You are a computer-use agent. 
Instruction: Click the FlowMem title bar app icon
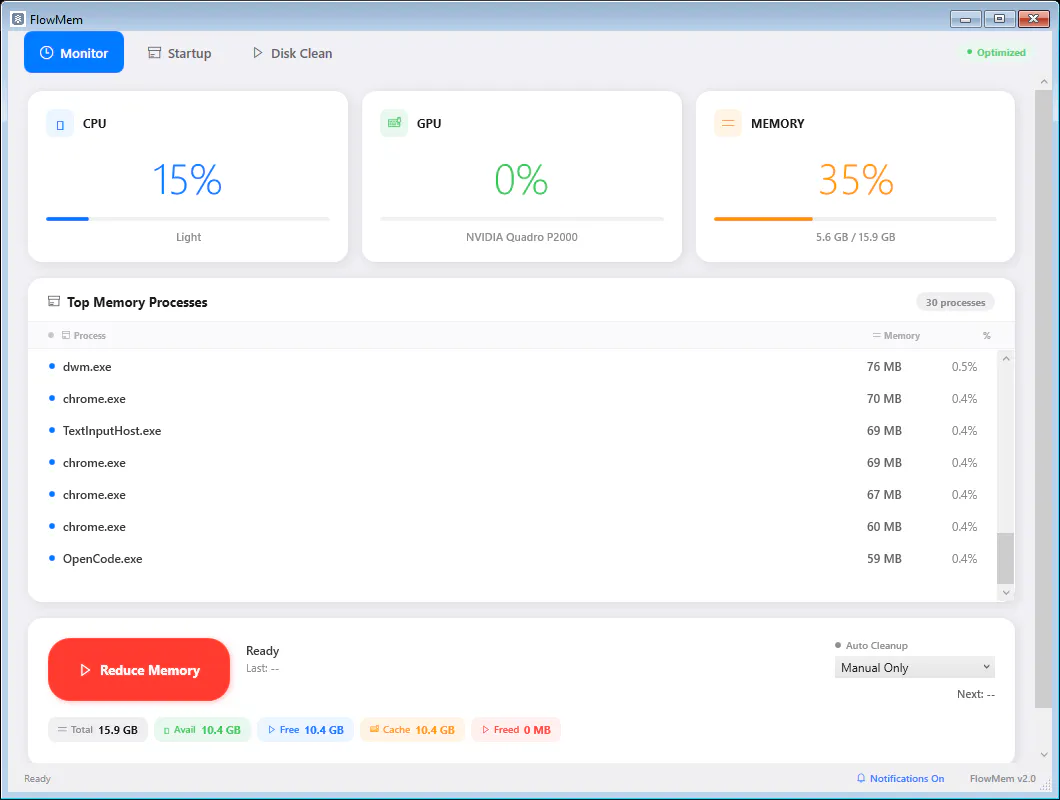click(x=18, y=19)
